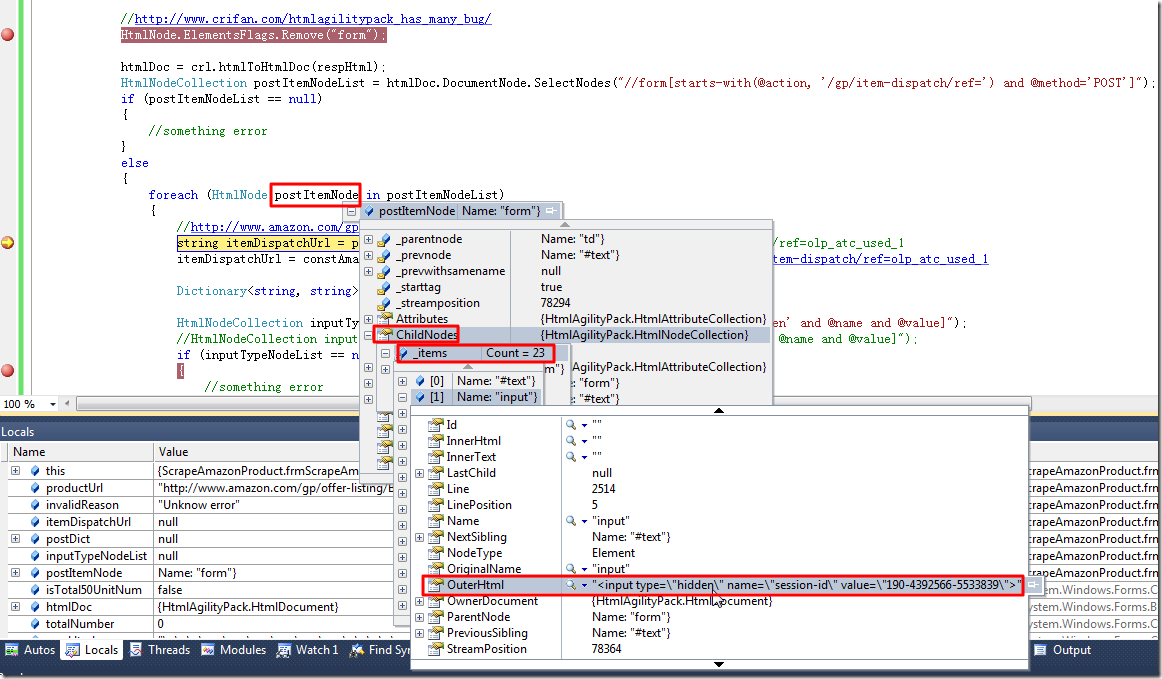Open text visualizer for Name value
This screenshot has width=1162, height=679.
571,521
